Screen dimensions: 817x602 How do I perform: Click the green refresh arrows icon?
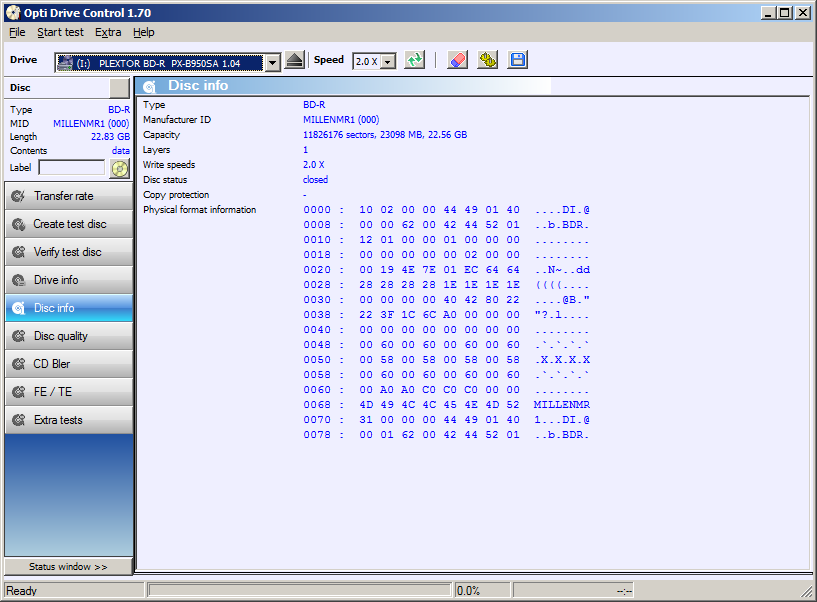[x=415, y=60]
